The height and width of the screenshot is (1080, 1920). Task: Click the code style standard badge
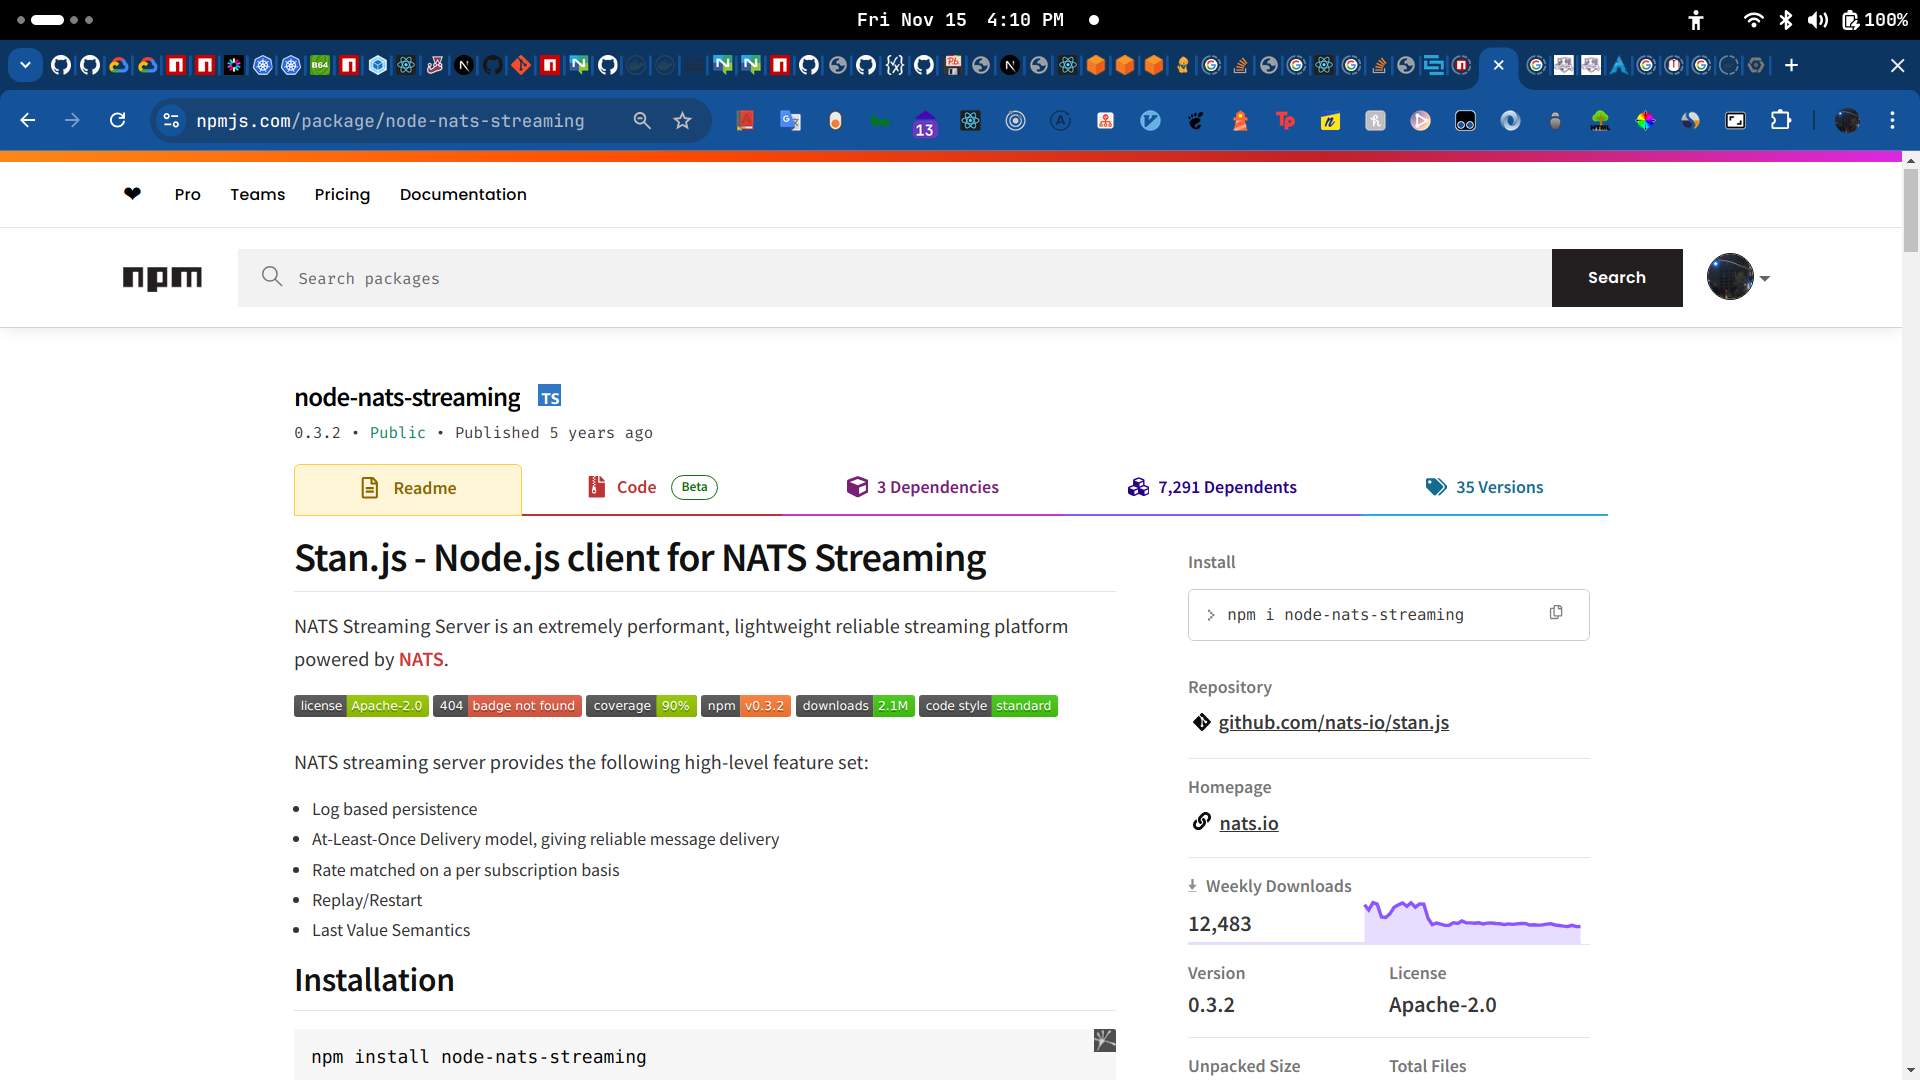coord(988,706)
